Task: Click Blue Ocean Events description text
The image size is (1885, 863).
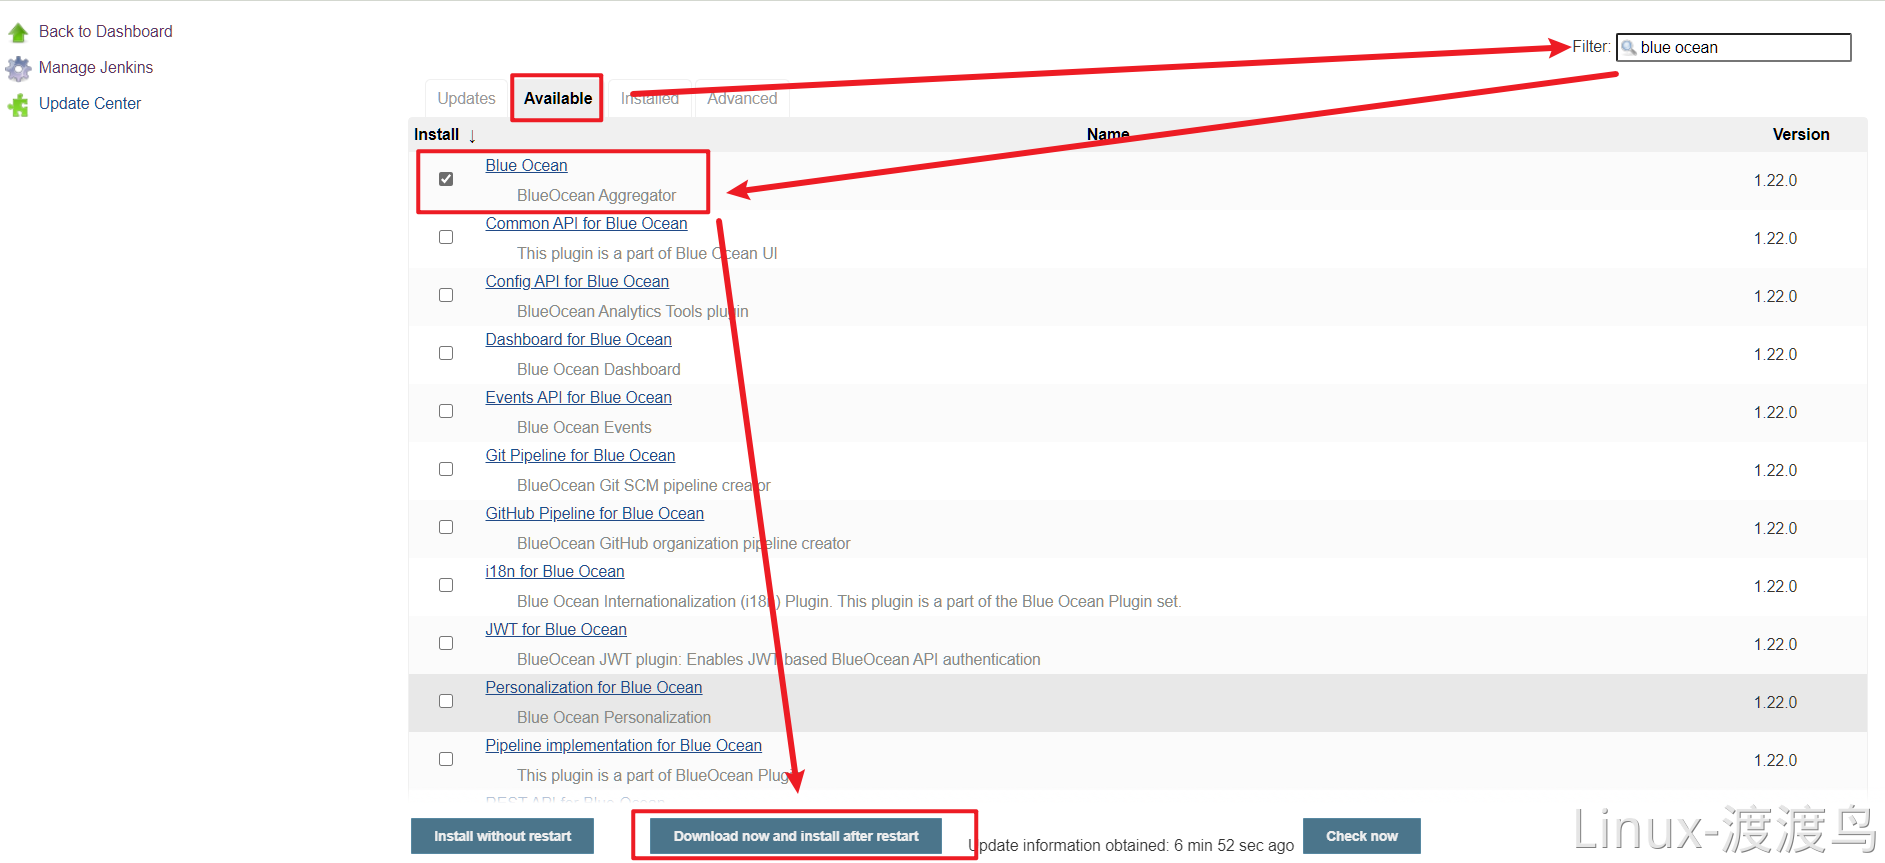Action: click(584, 427)
